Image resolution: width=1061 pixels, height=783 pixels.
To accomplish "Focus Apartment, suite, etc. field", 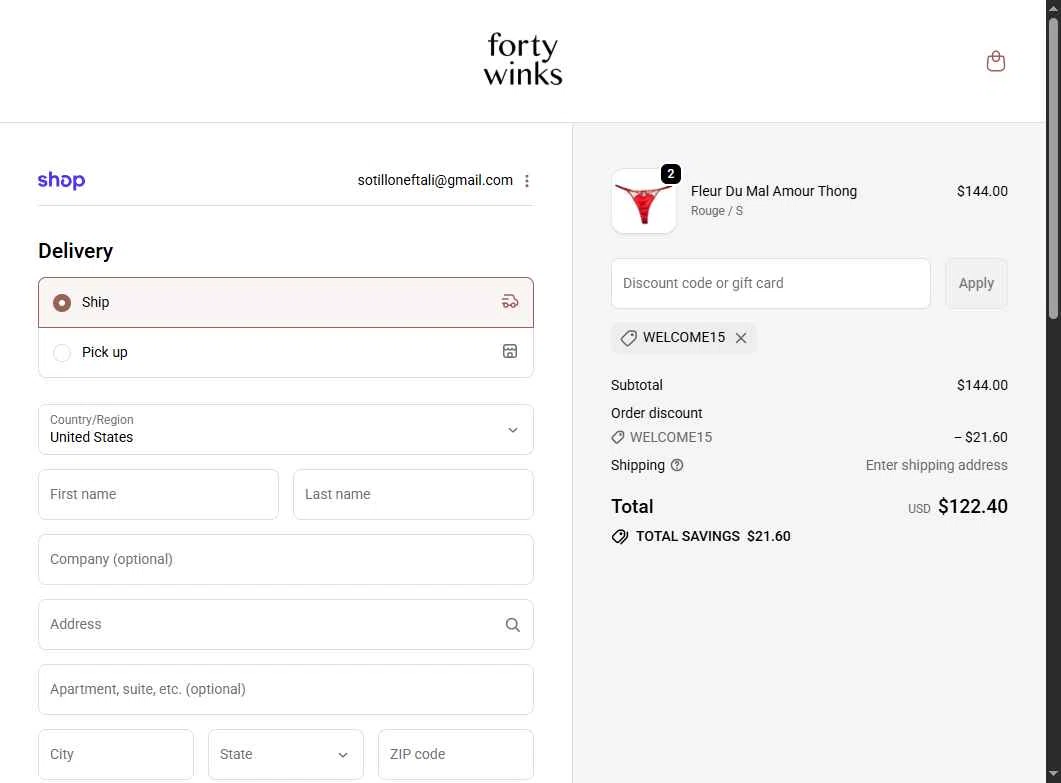I will pyautogui.click(x=286, y=690).
